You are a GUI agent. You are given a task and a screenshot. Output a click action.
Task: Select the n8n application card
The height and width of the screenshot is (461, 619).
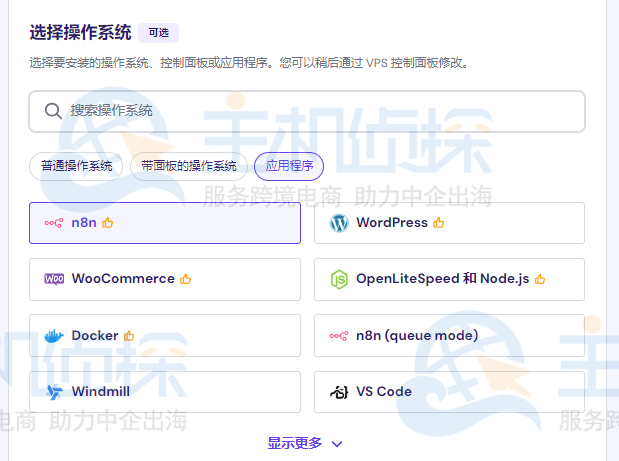coord(165,223)
